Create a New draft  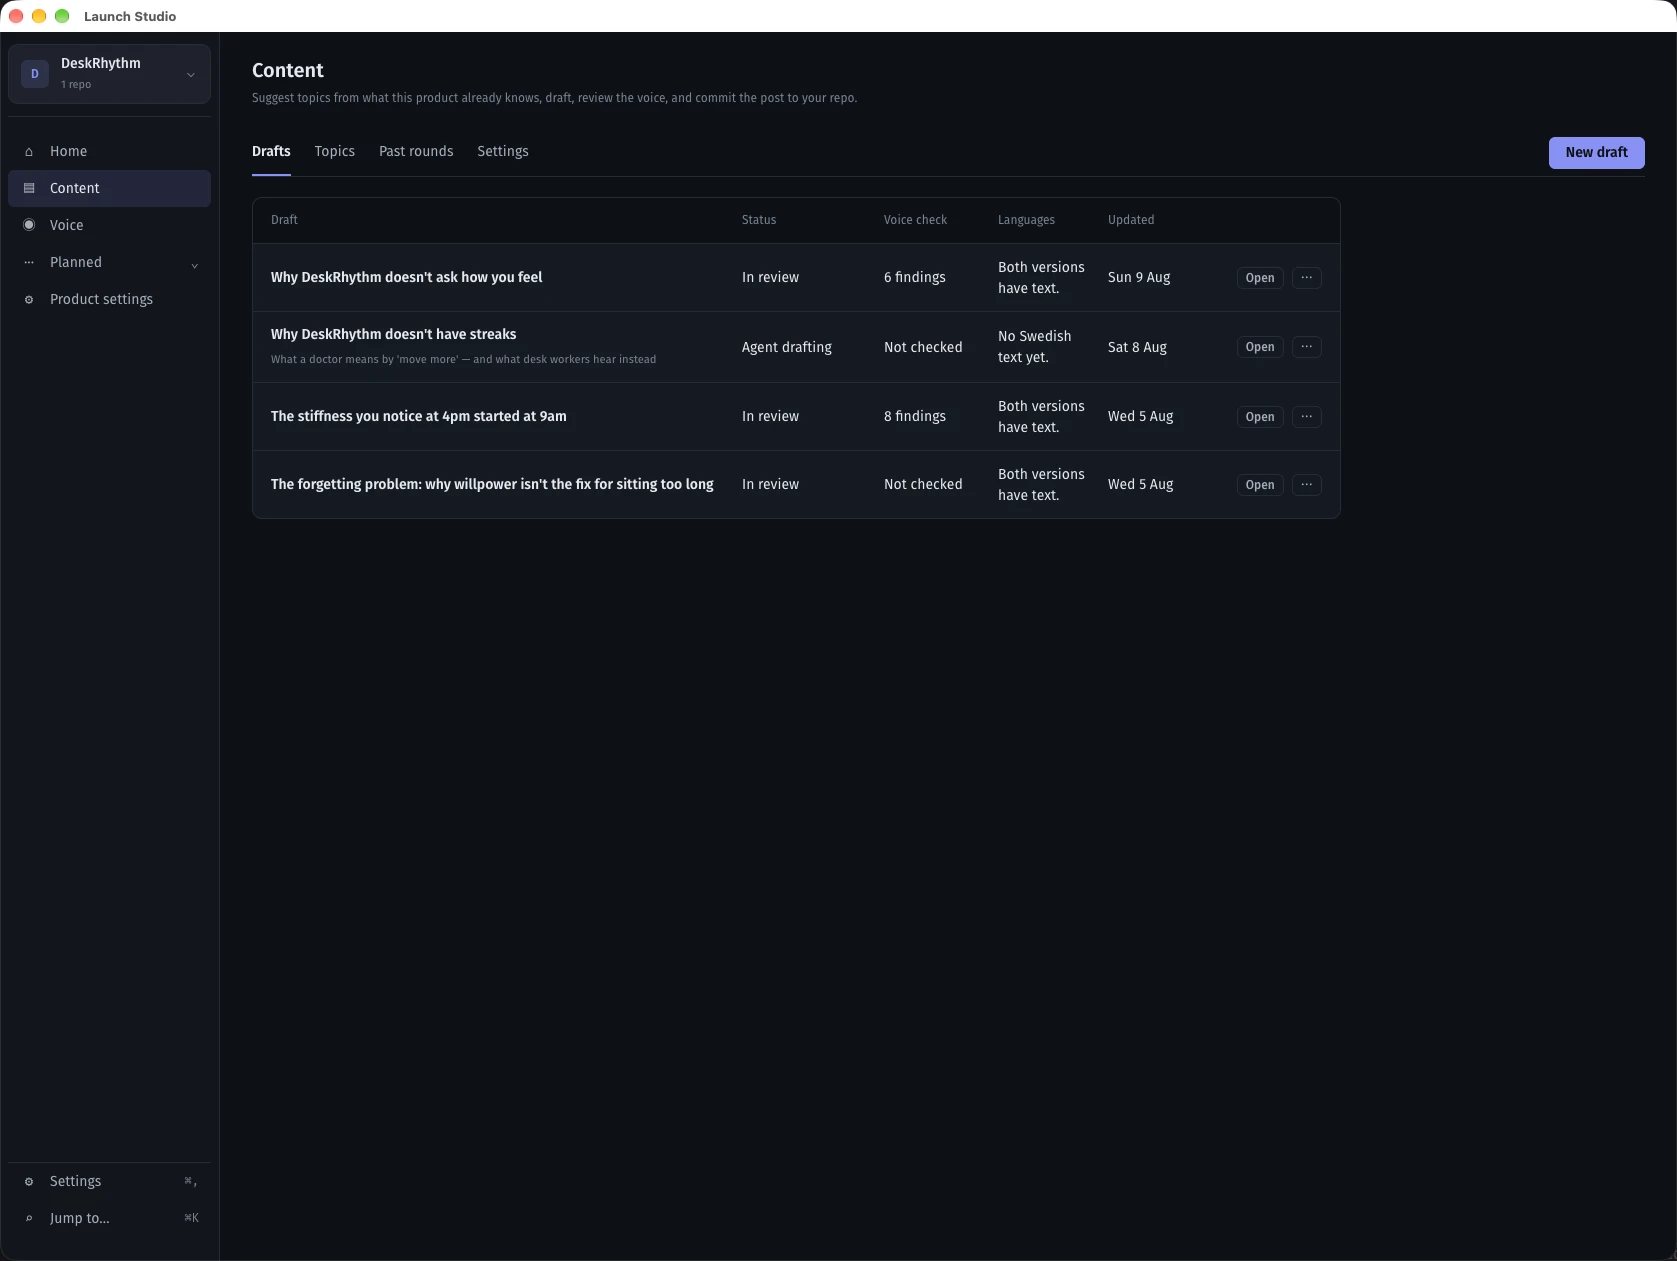pyautogui.click(x=1597, y=153)
